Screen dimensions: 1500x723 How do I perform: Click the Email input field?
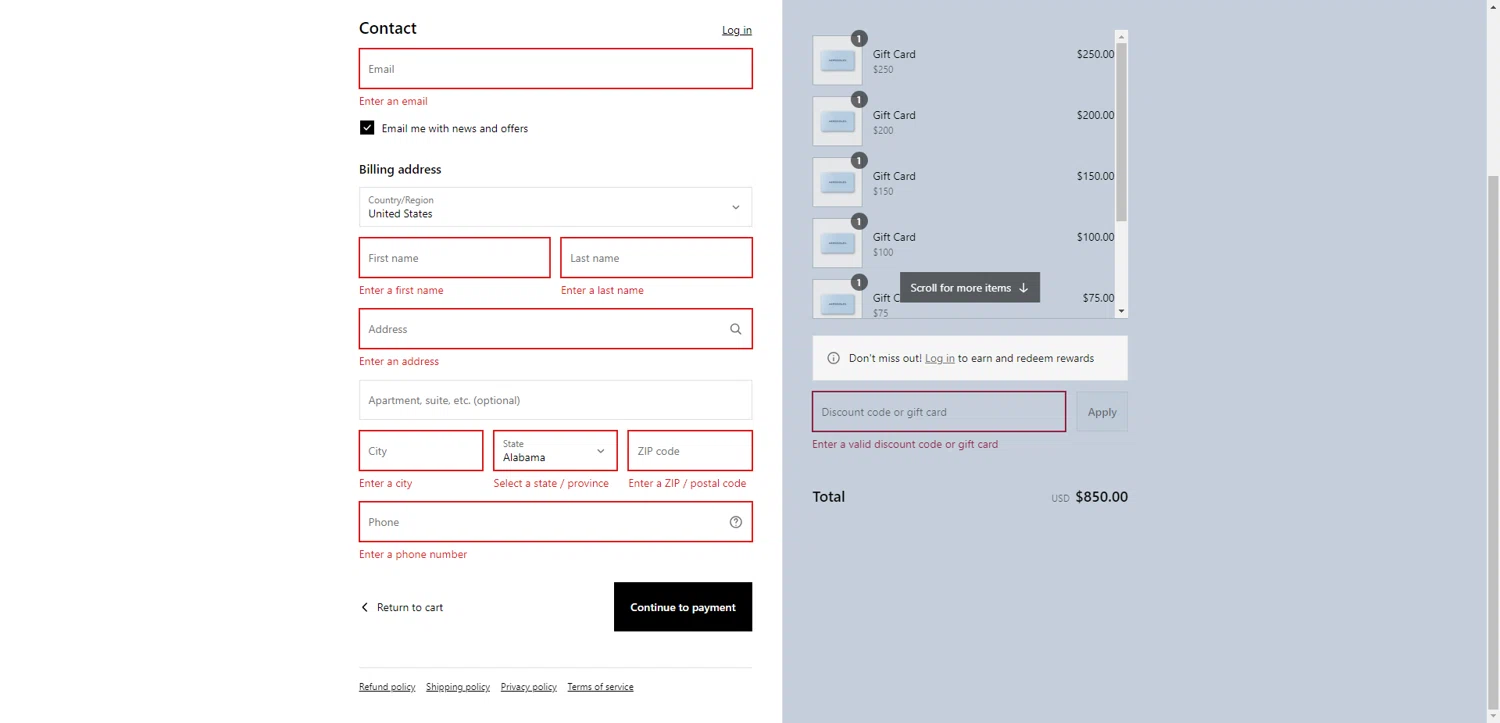coord(555,69)
